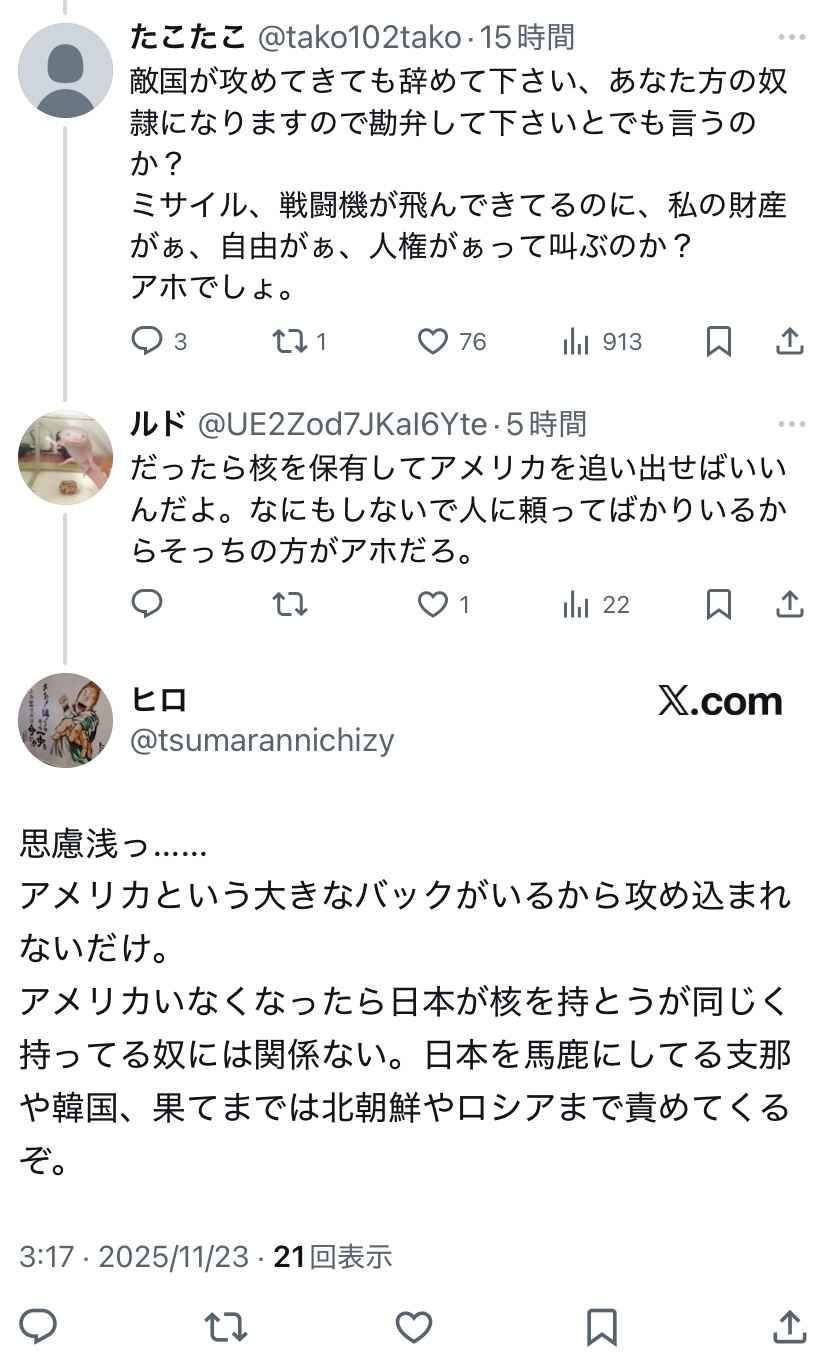The image size is (828, 1354).
Task: Bookmark ヒロ's tweet
Action: (600, 1328)
